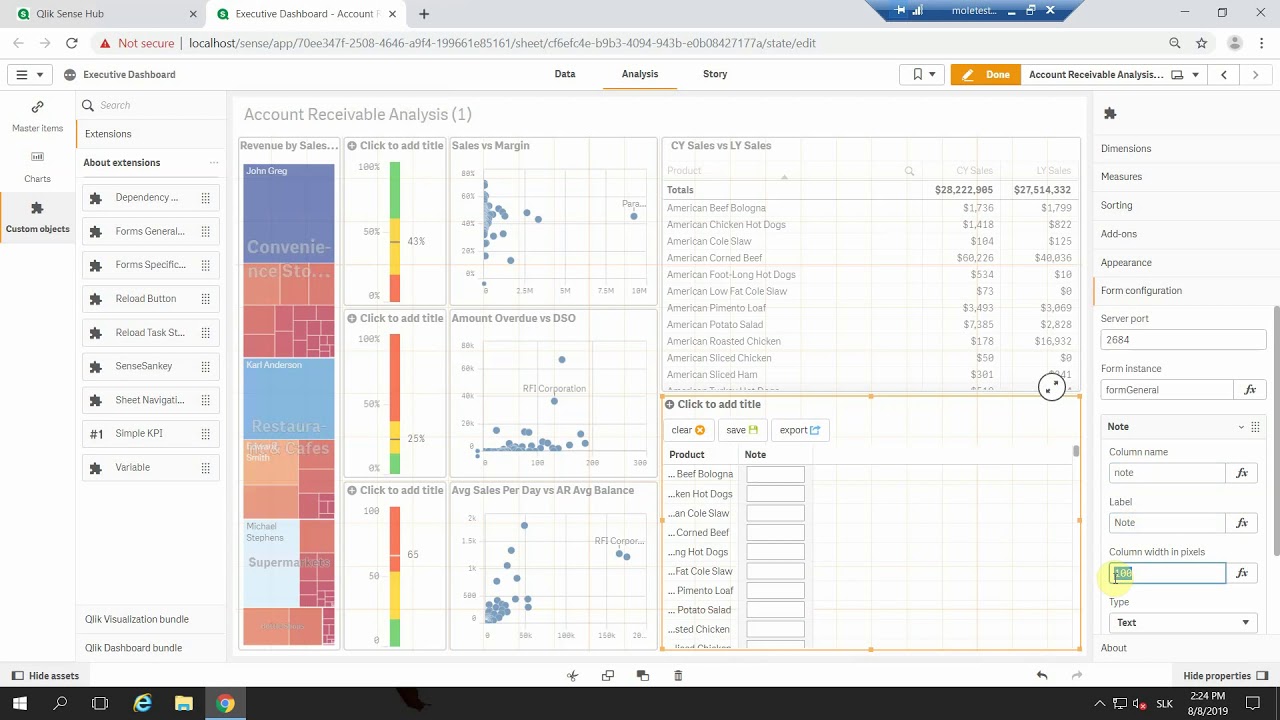Open the sheet selector dropdown
Image resolution: width=1280 pixels, height=720 pixels.
tap(1184, 75)
